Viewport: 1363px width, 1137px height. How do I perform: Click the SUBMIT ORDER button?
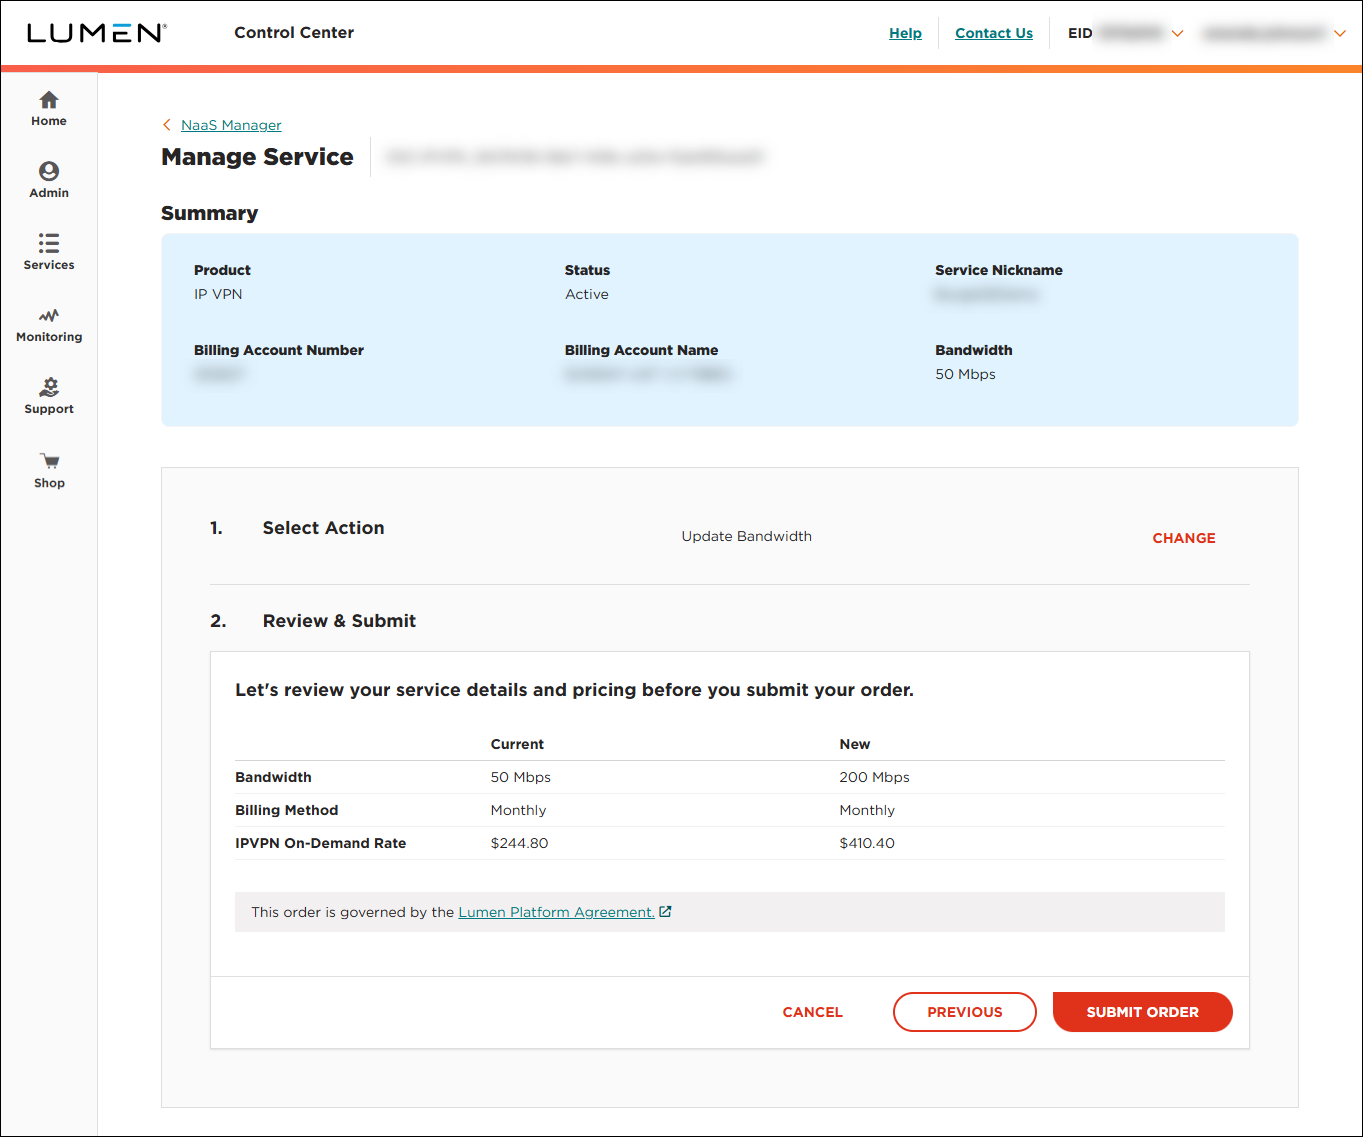tap(1143, 1012)
